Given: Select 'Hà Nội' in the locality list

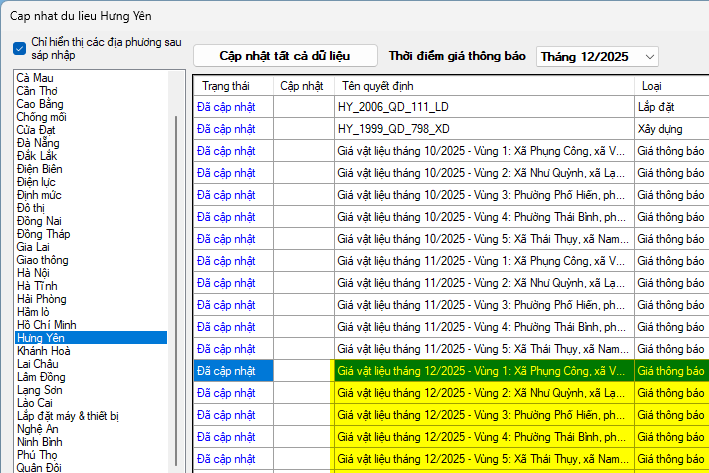Looking at the screenshot, I should point(35,273).
